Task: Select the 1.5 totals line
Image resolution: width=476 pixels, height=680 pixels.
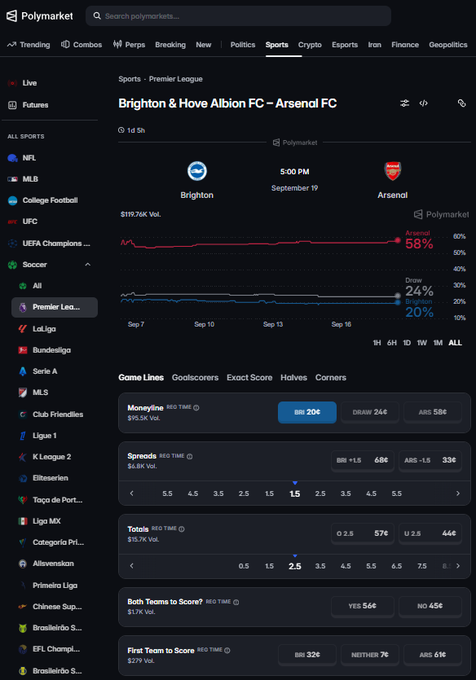Action: pos(269,566)
